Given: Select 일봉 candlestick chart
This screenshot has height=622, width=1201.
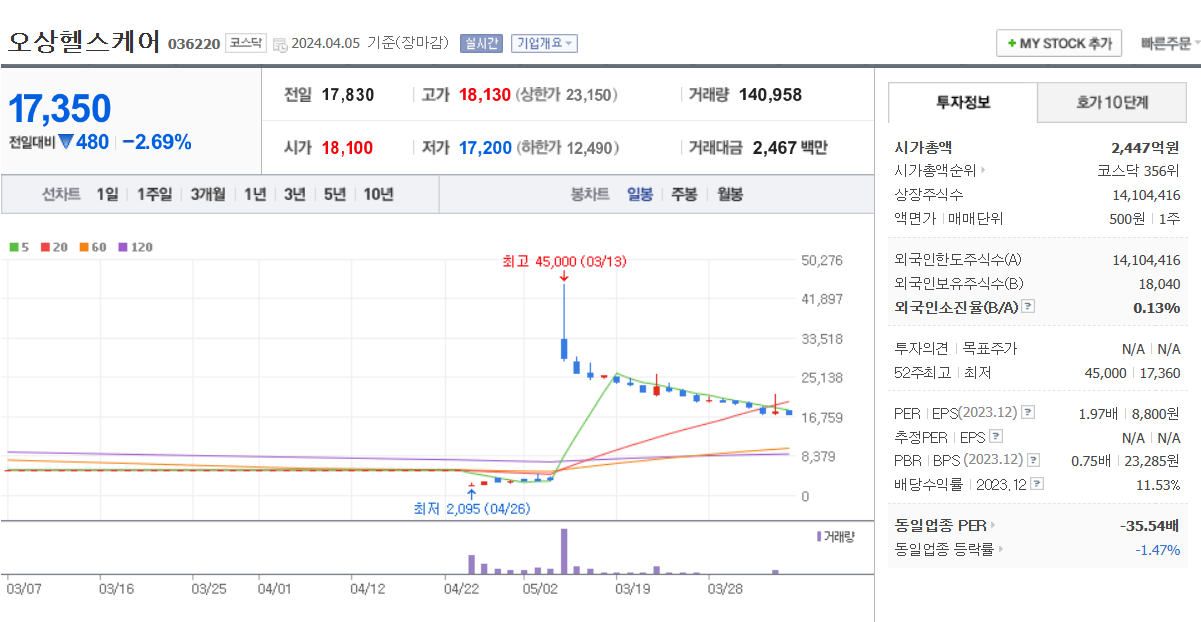Looking at the screenshot, I should point(640,194).
